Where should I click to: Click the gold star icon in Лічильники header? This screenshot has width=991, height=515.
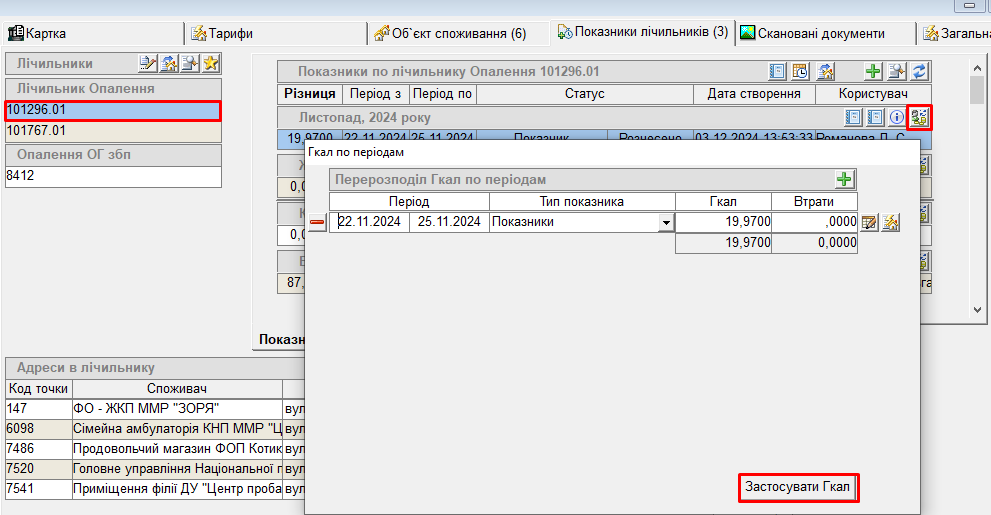[x=211, y=63]
